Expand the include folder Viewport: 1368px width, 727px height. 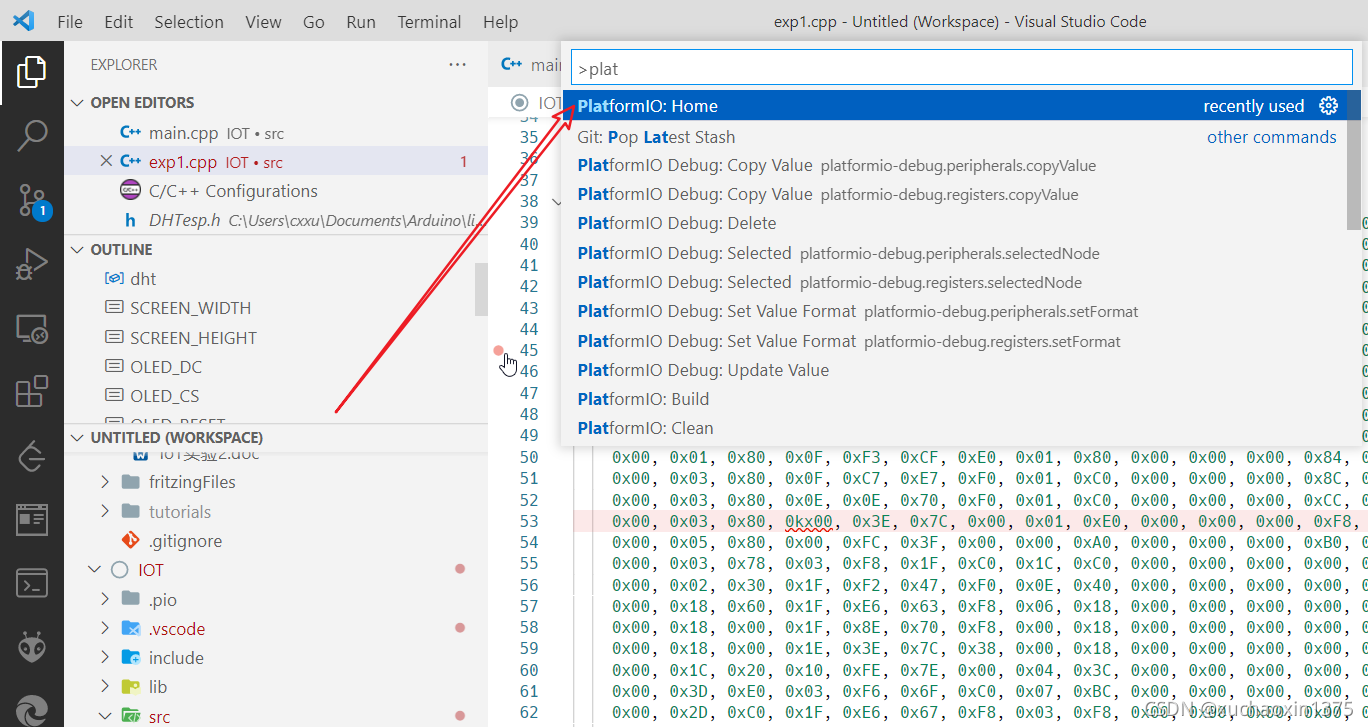[x=105, y=658]
